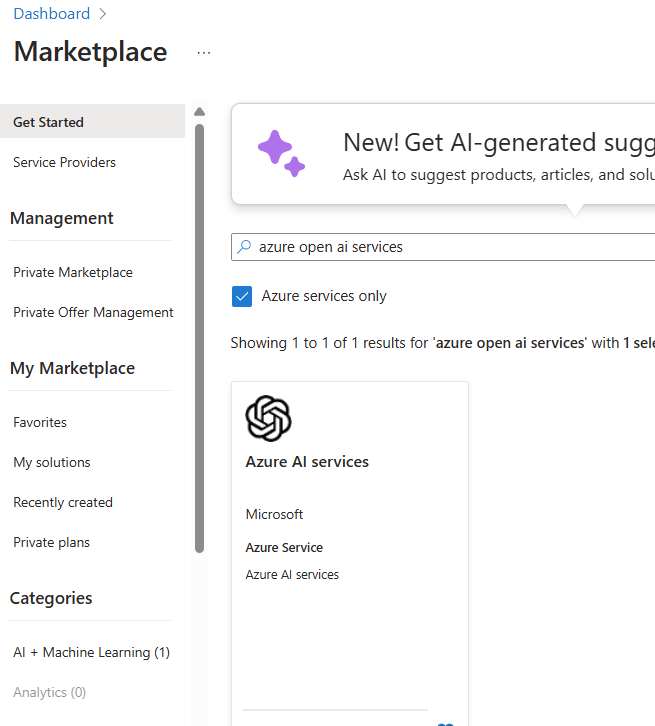Open Private plans
655x726 pixels.
tap(51, 542)
